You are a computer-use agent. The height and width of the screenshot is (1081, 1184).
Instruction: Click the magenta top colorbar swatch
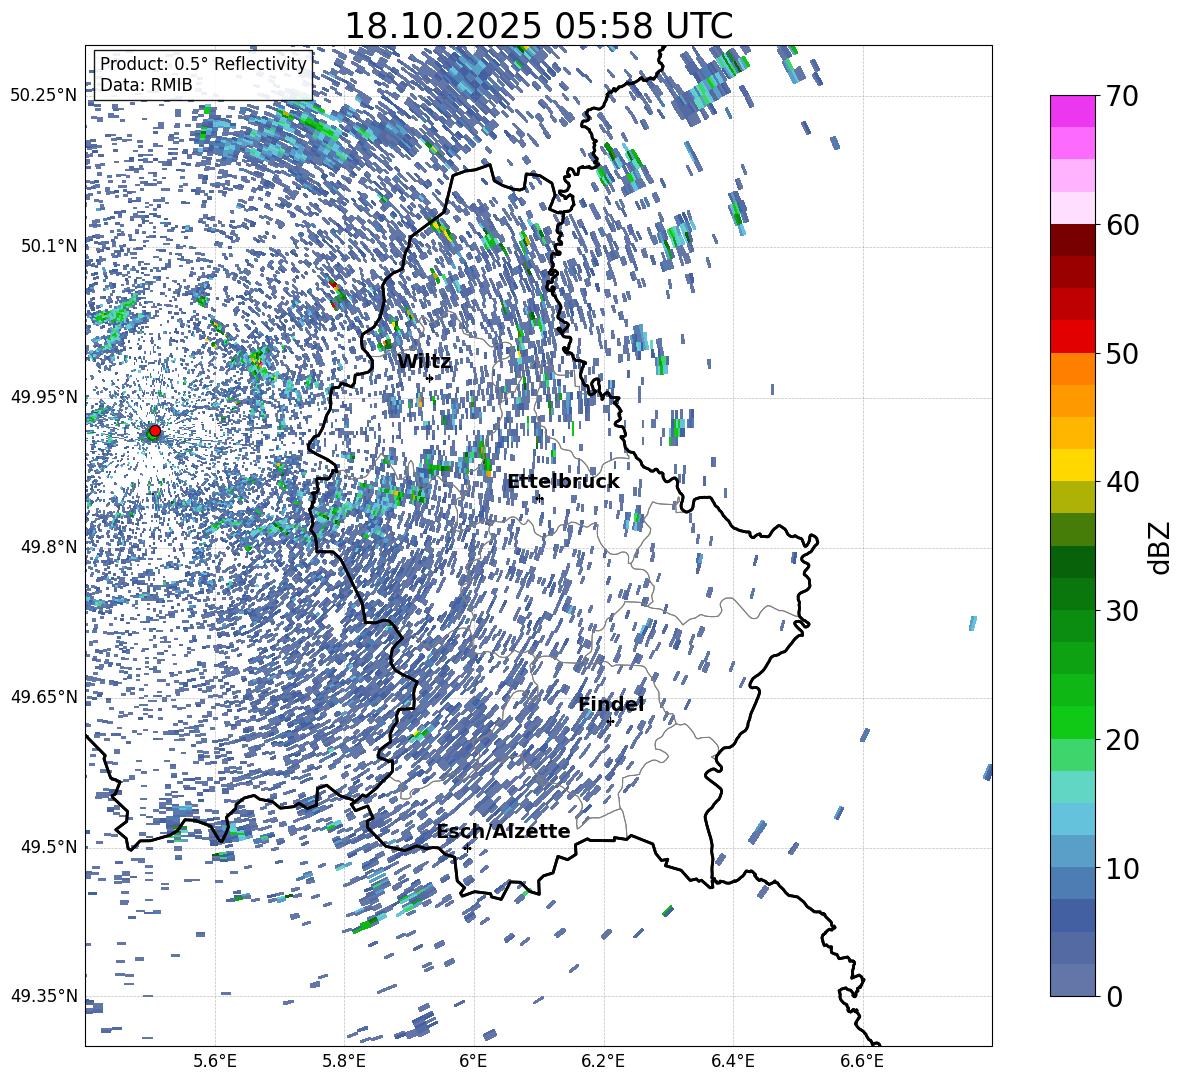(1072, 111)
